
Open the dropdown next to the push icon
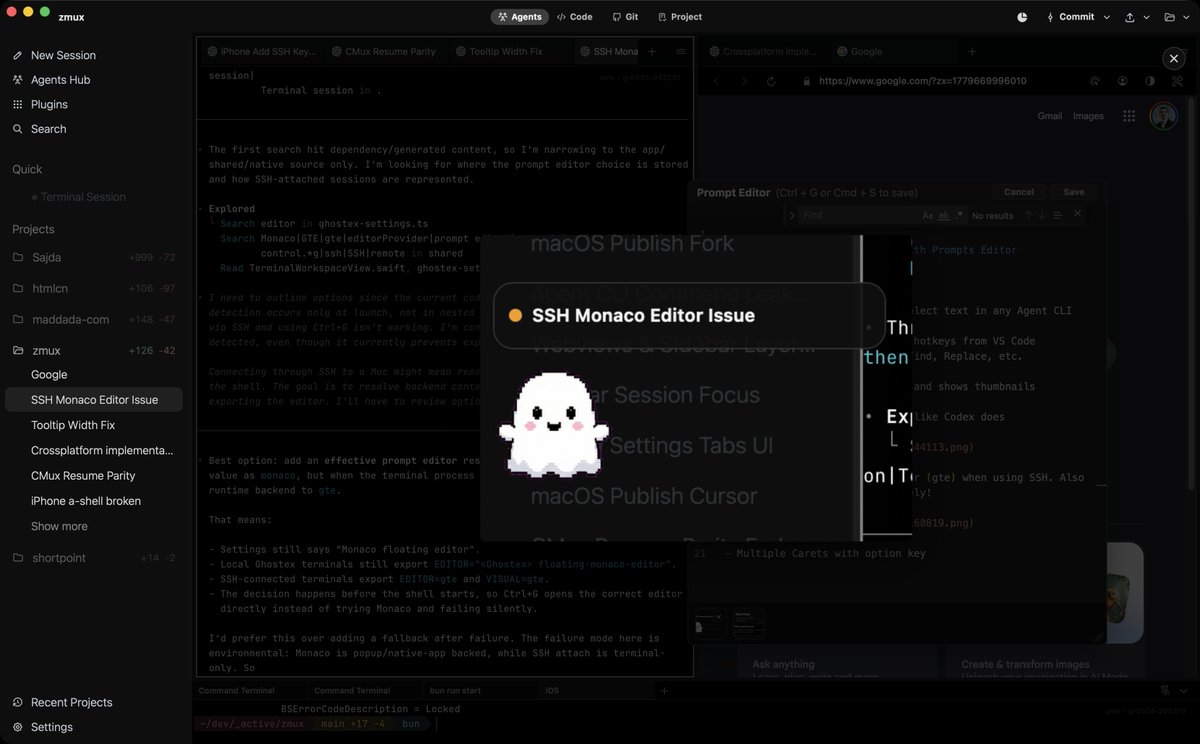pos(1146,17)
